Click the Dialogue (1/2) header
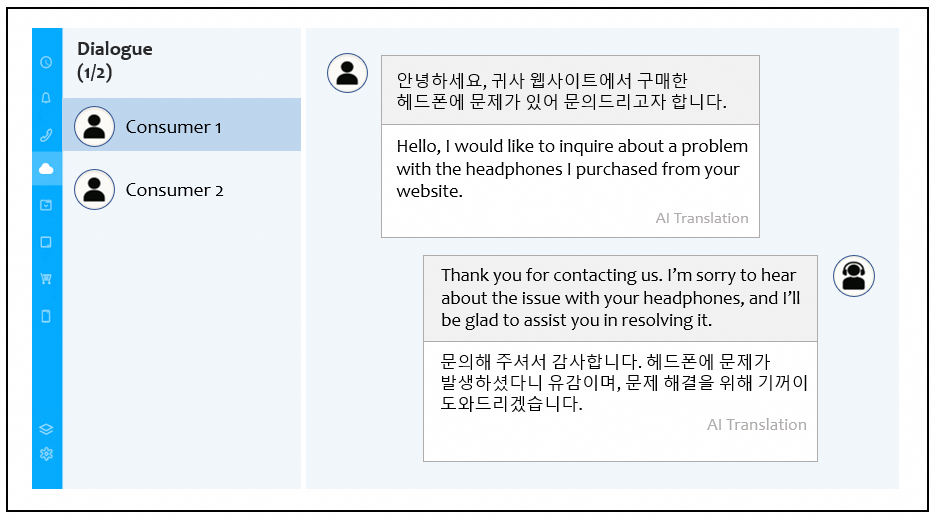The height and width of the screenshot is (520, 936). pos(115,60)
